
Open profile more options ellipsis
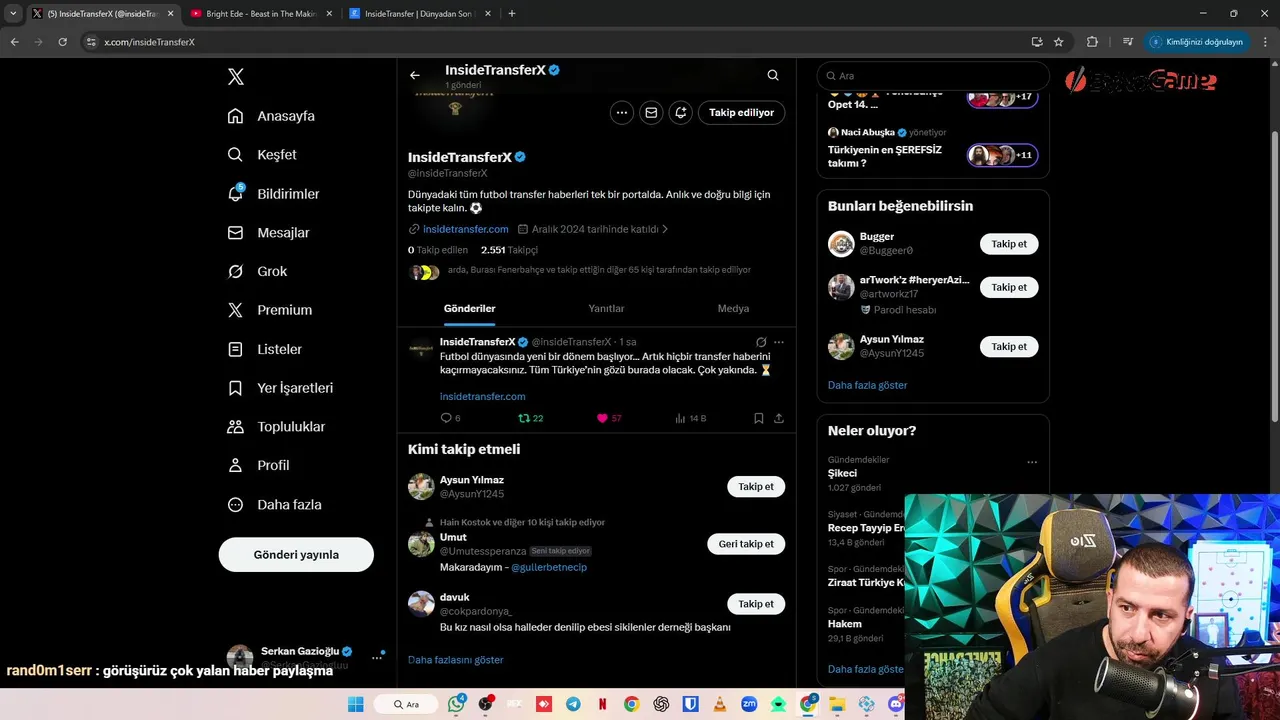point(622,113)
